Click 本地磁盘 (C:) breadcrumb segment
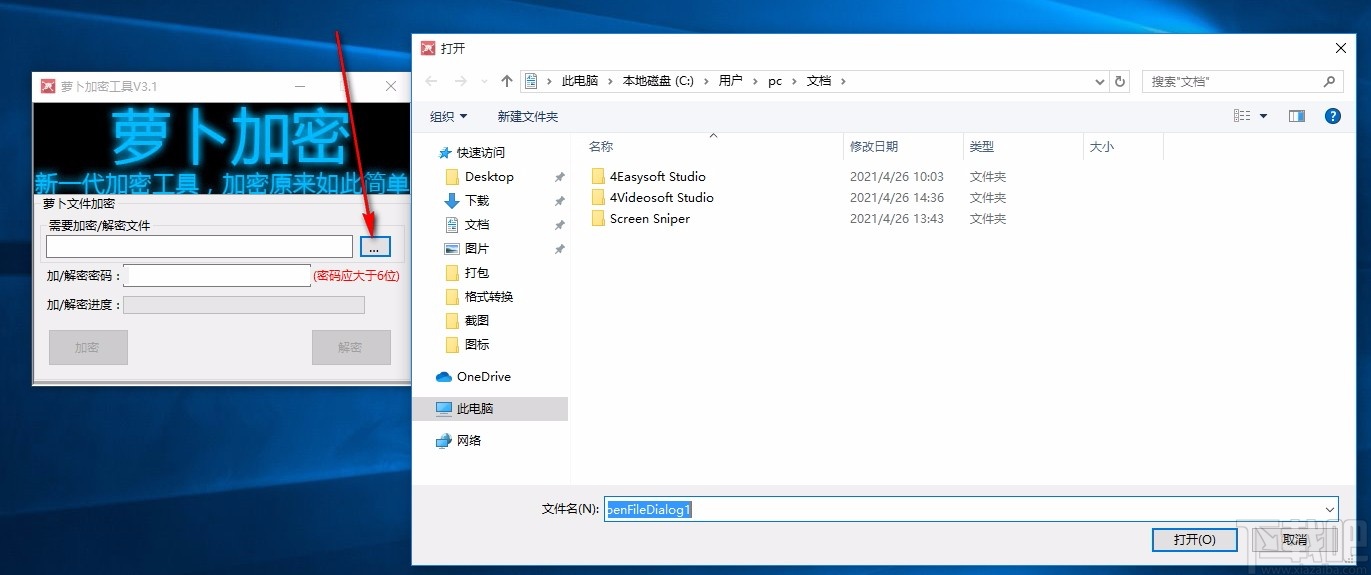1371x575 pixels. point(658,81)
